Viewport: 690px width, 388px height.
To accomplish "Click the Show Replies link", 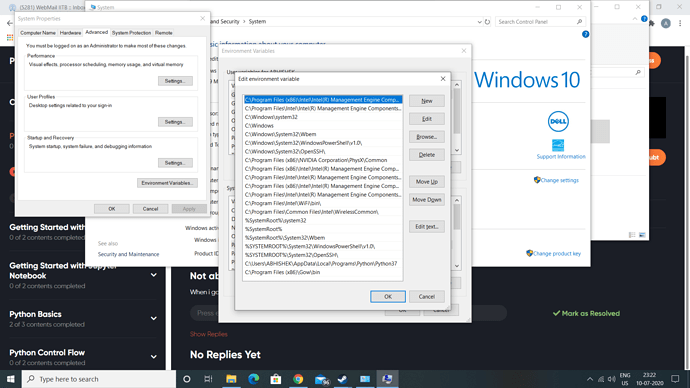I will click(209, 334).
